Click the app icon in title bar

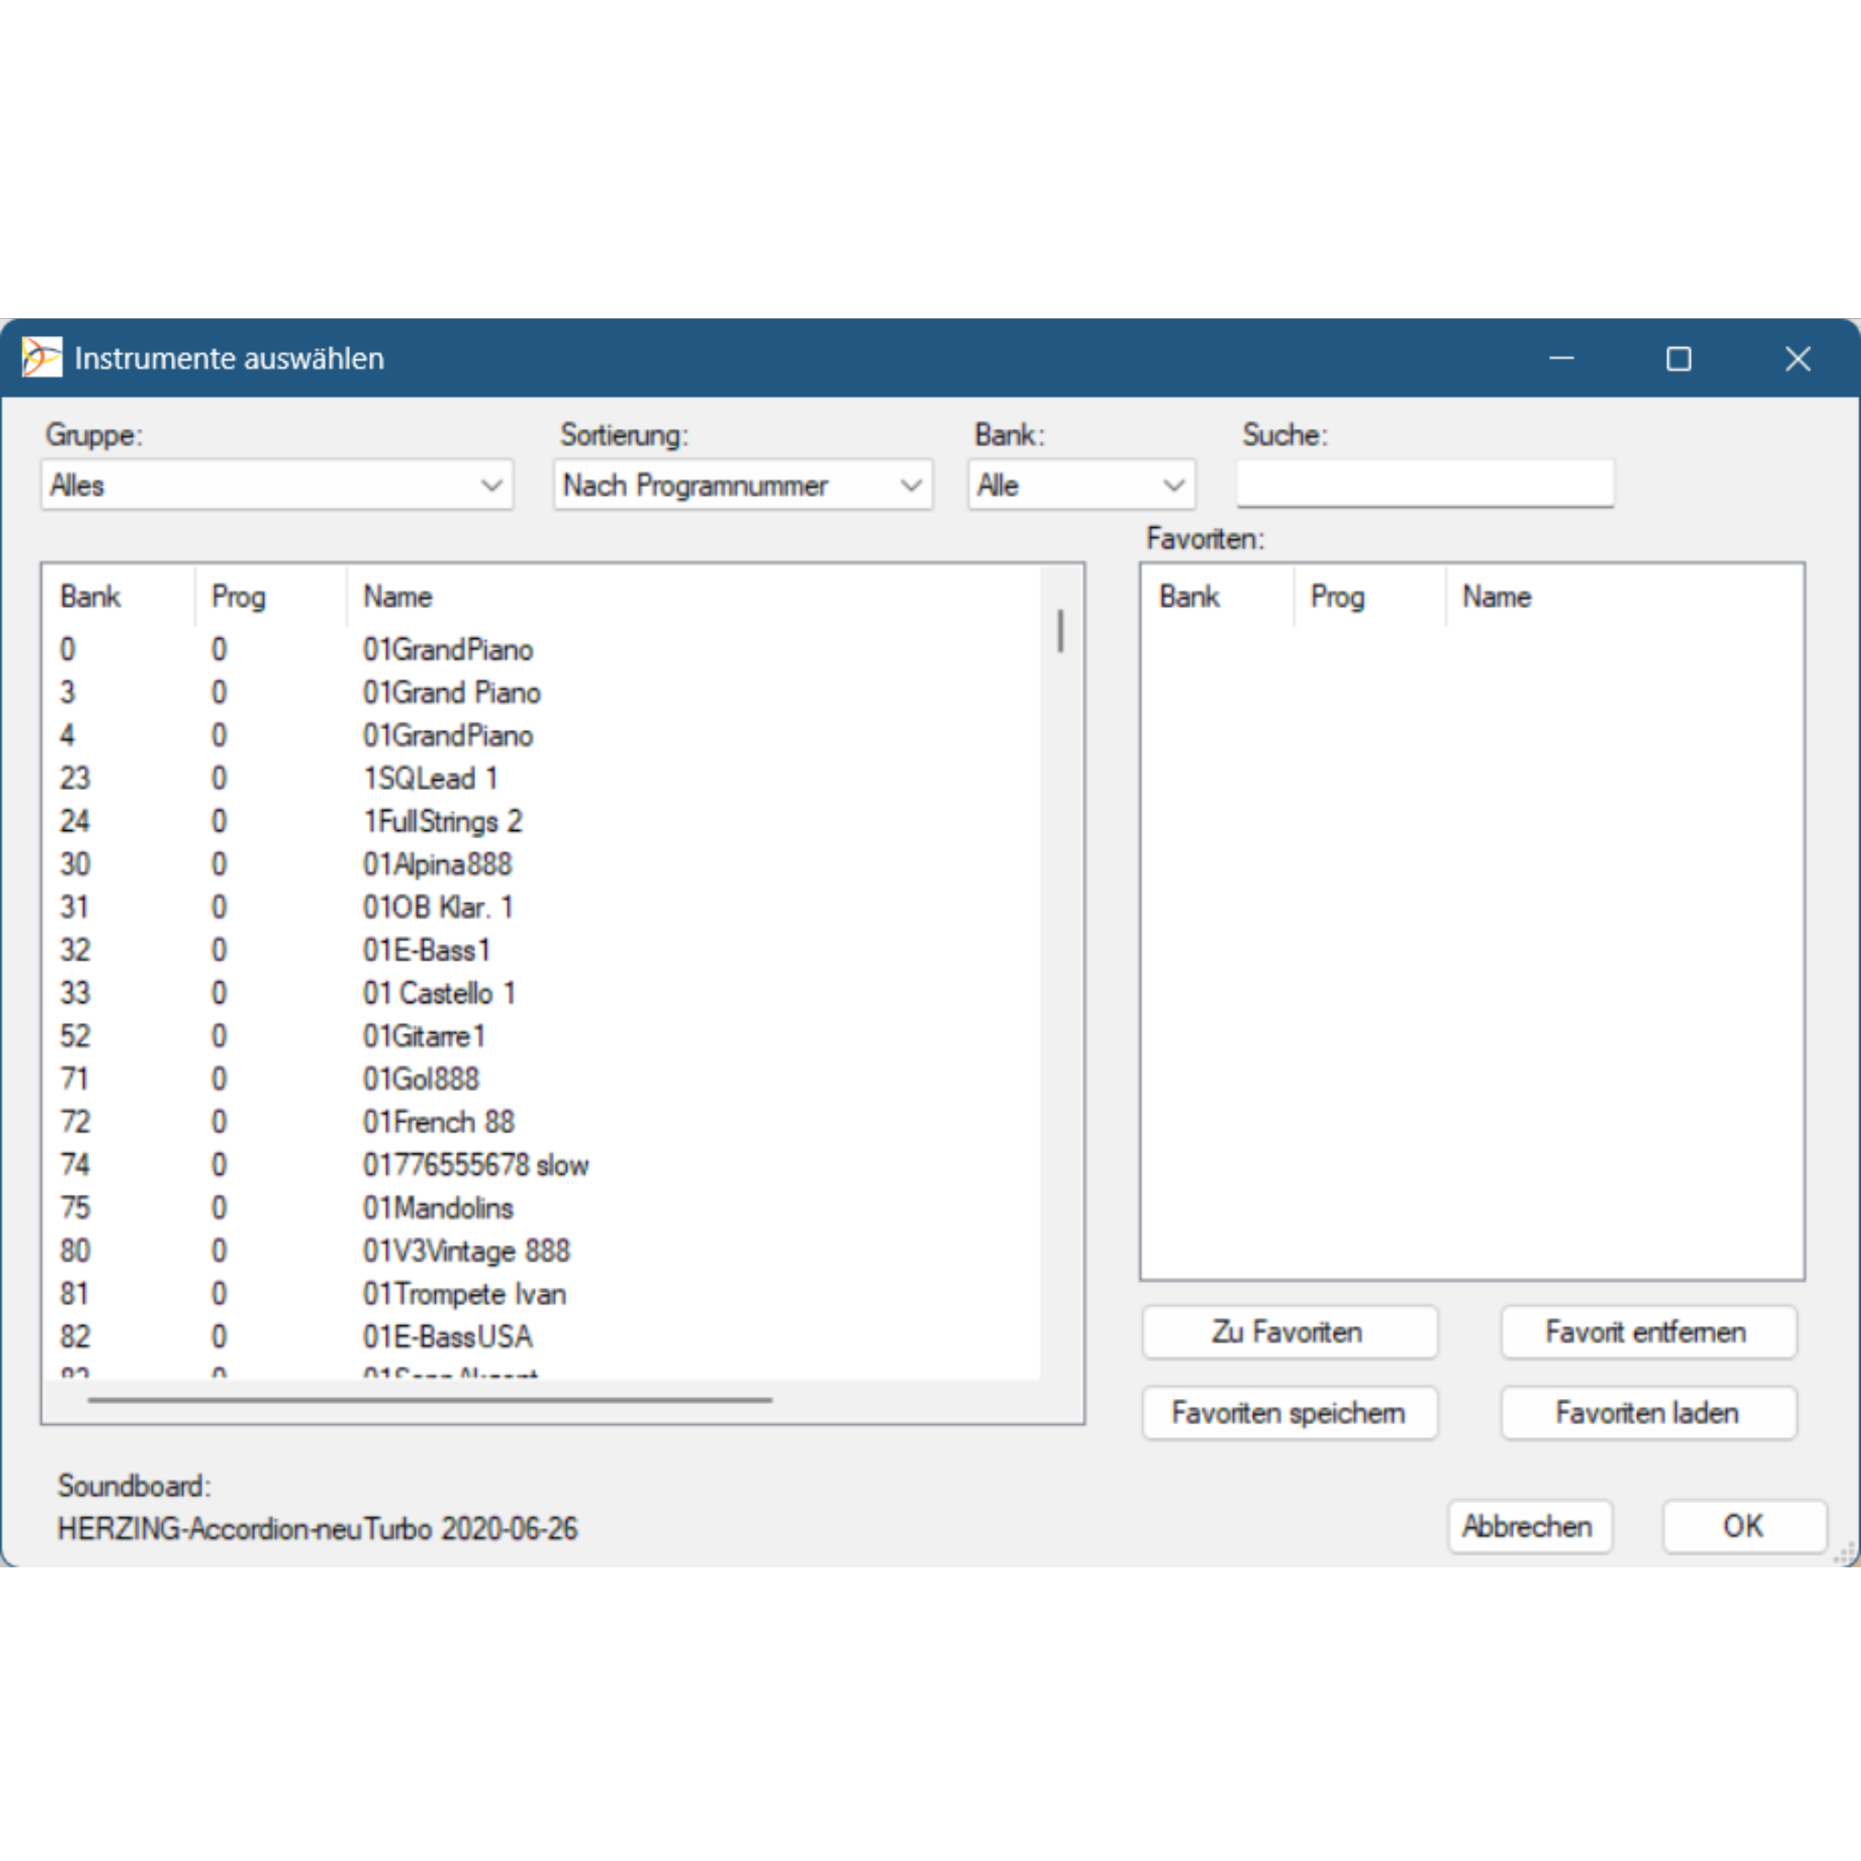[x=42, y=358]
